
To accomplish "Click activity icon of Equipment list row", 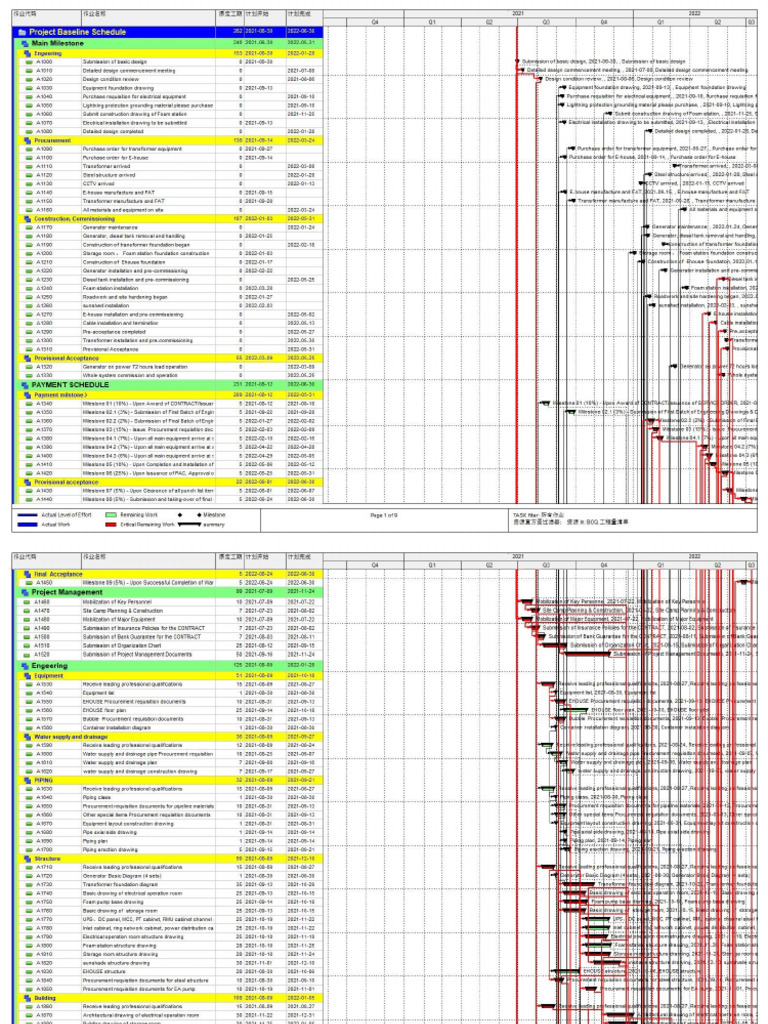I will coord(29,693).
